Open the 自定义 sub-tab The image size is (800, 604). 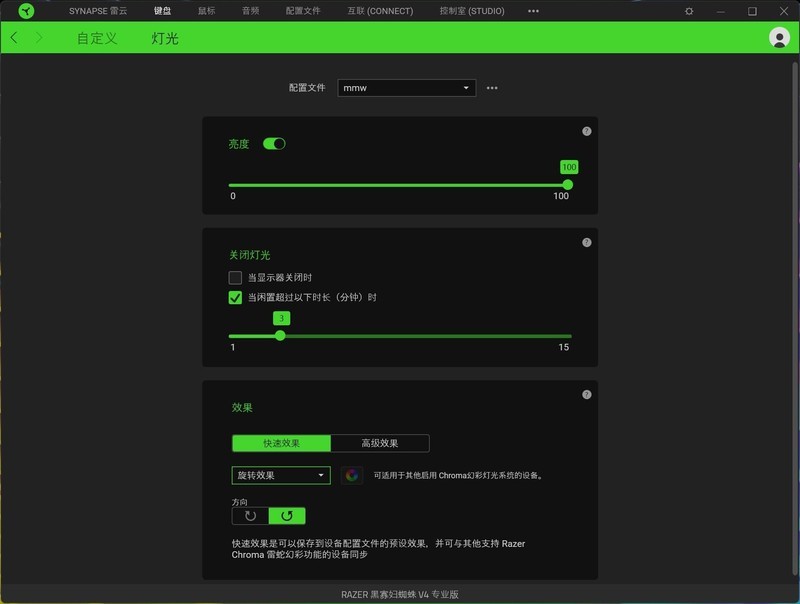pyautogui.click(x=97, y=38)
